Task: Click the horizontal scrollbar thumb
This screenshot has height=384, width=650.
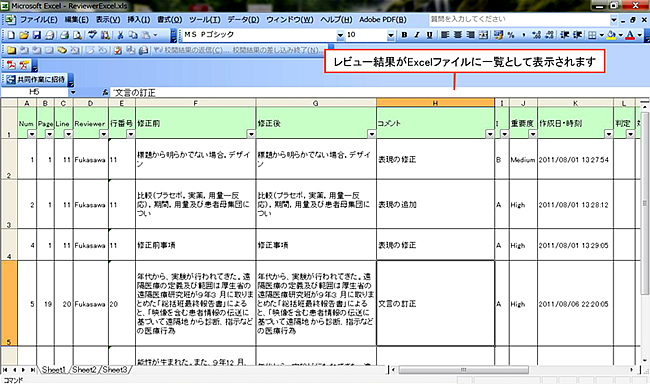Action: tap(463, 369)
